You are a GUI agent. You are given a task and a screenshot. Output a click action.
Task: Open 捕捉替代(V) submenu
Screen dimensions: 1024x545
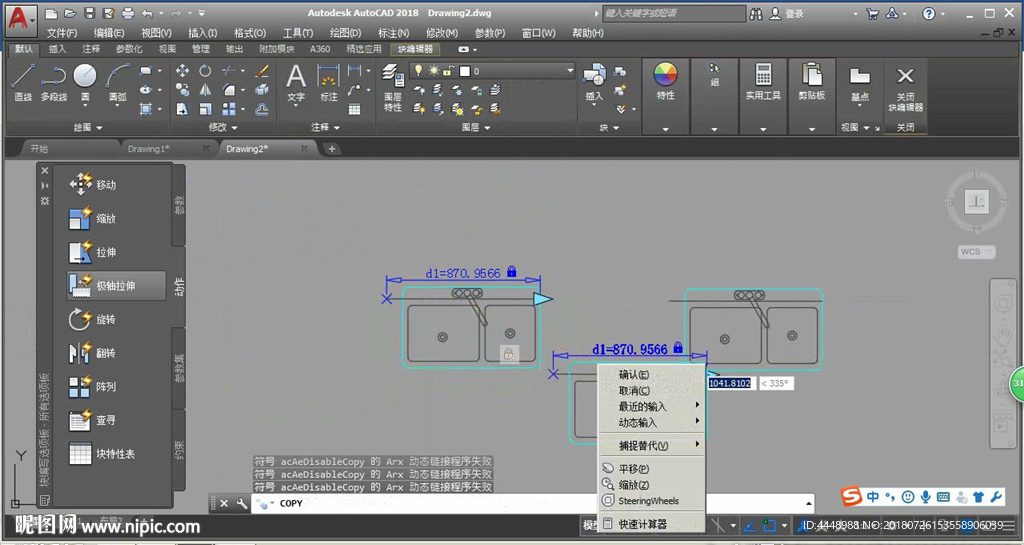(x=651, y=446)
